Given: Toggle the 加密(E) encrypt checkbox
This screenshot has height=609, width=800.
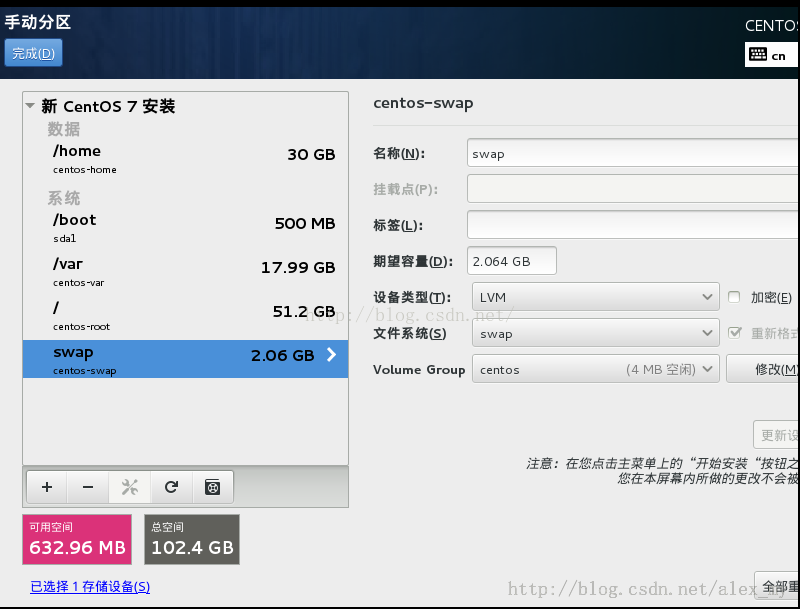Looking at the screenshot, I should [734, 297].
